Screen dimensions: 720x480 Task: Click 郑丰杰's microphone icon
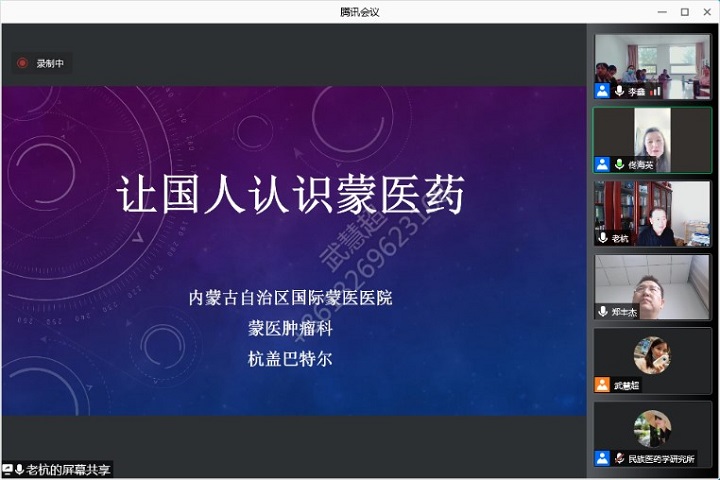(x=603, y=311)
